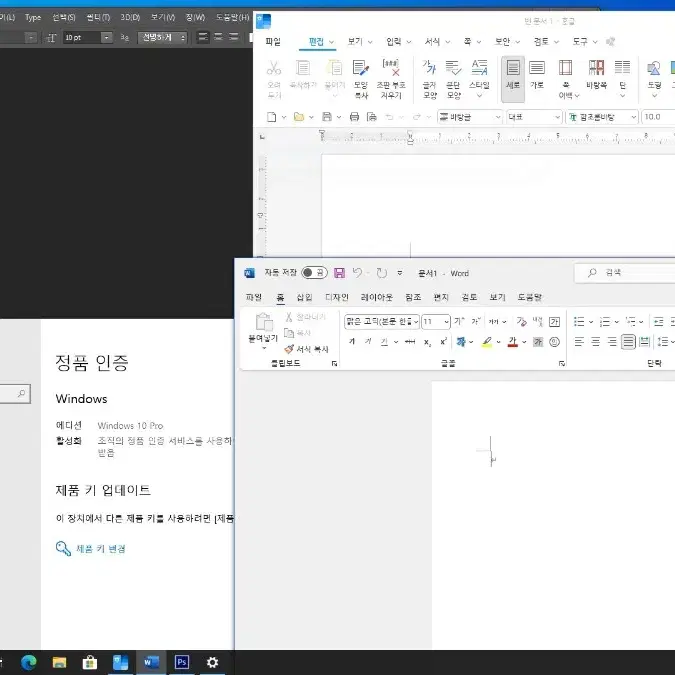Toggle Word character border button
This screenshot has width=675, height=675.
[554, 321]
